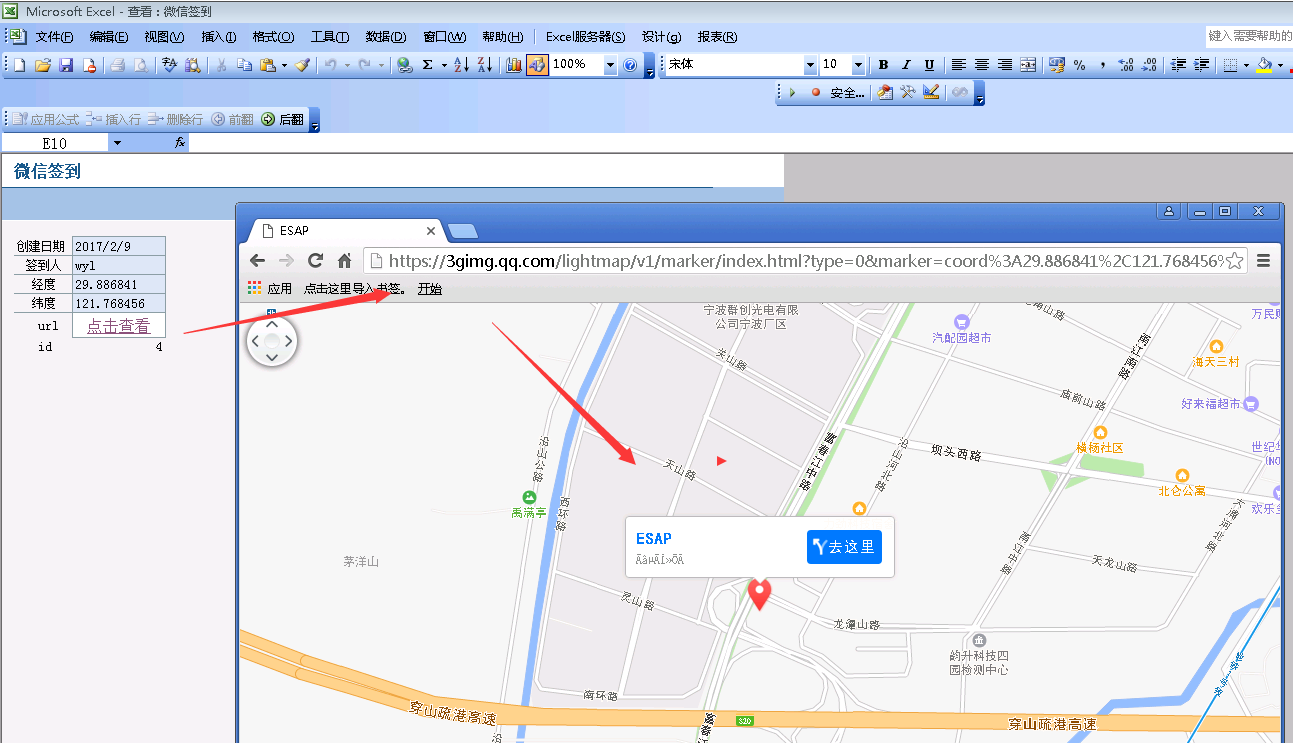Open Excel Help question mark icon
The height and width of the screenshot is (743, 1293).
click(x=630, y=65)
